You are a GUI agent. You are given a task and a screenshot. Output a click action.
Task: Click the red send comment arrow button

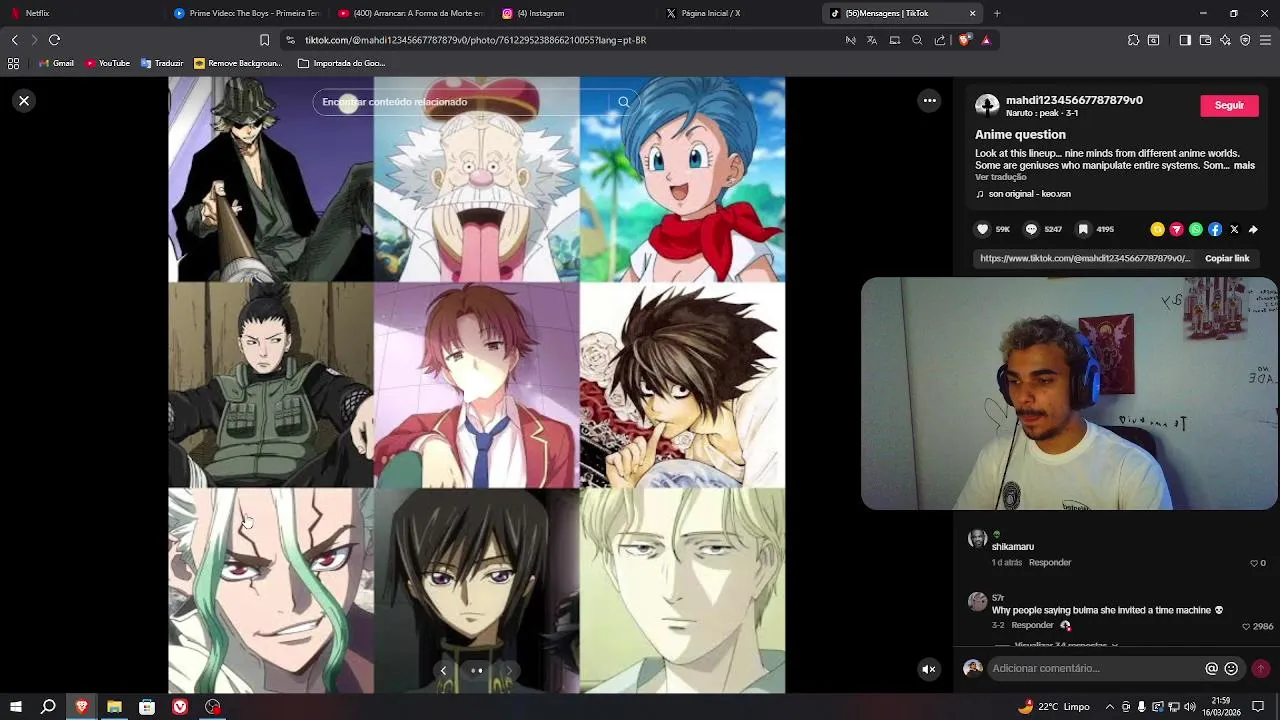point(1260,668)
